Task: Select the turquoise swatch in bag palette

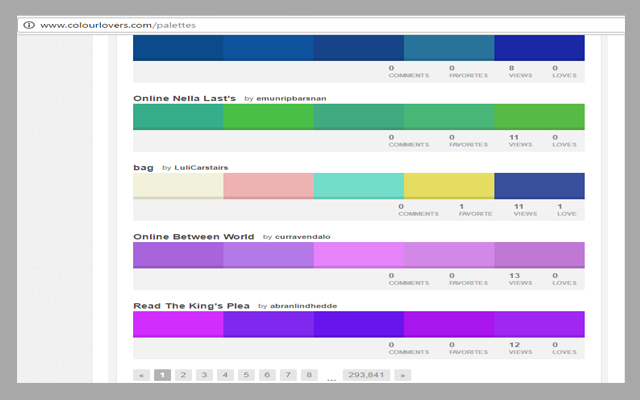Action: (358, 186)
